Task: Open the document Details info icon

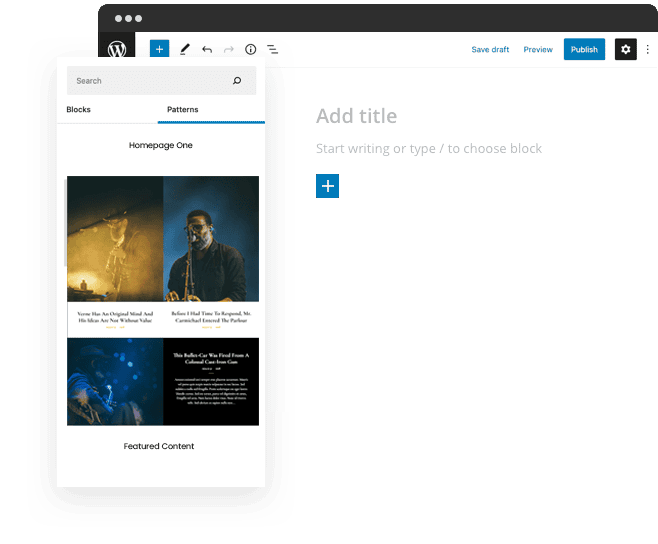Action: pyautogui.click(x=251, y=49)
